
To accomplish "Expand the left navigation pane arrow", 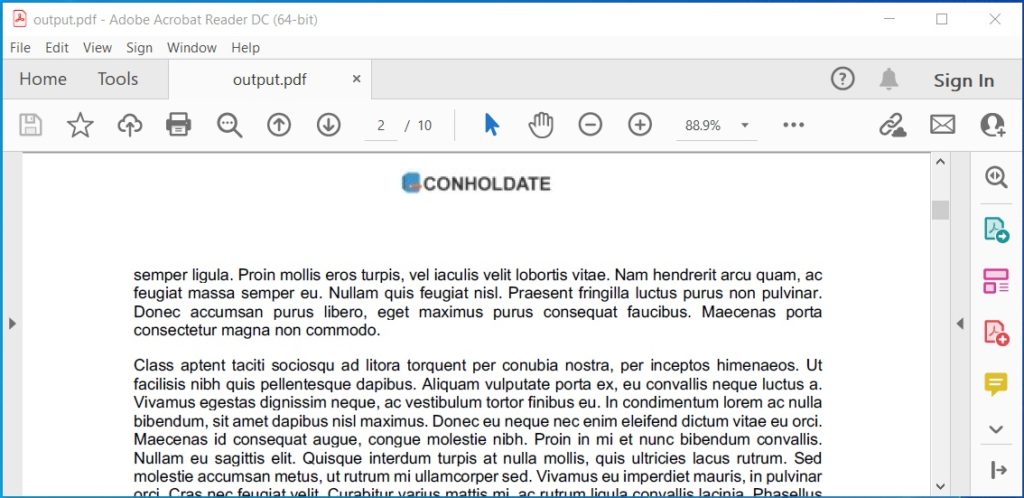I will pos(12,323).
